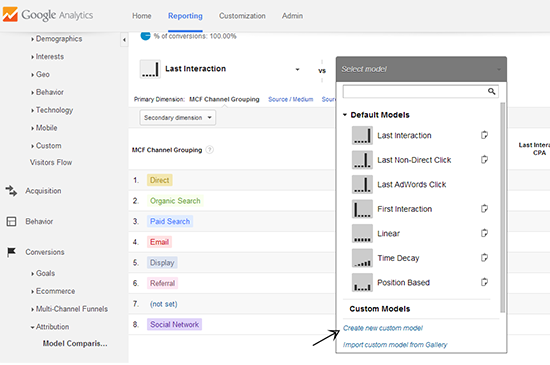Click Import custom model from Gallery
Screen dimensions: 550x365
pos(395,345)
